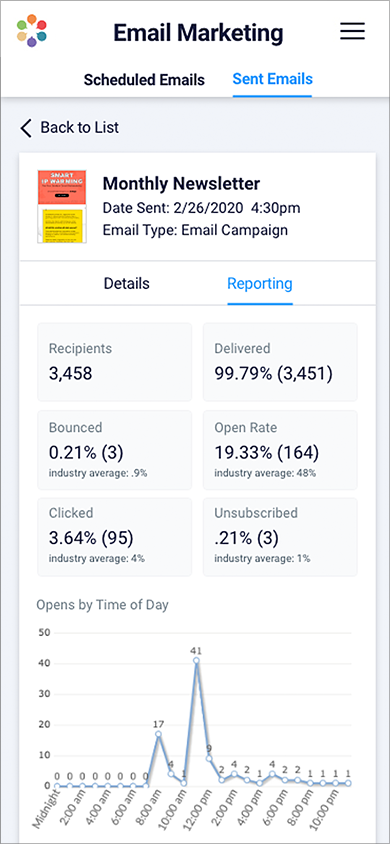Click the 9 opens data point
Viewport: 390px width, 844px height.
pos(209,758)
